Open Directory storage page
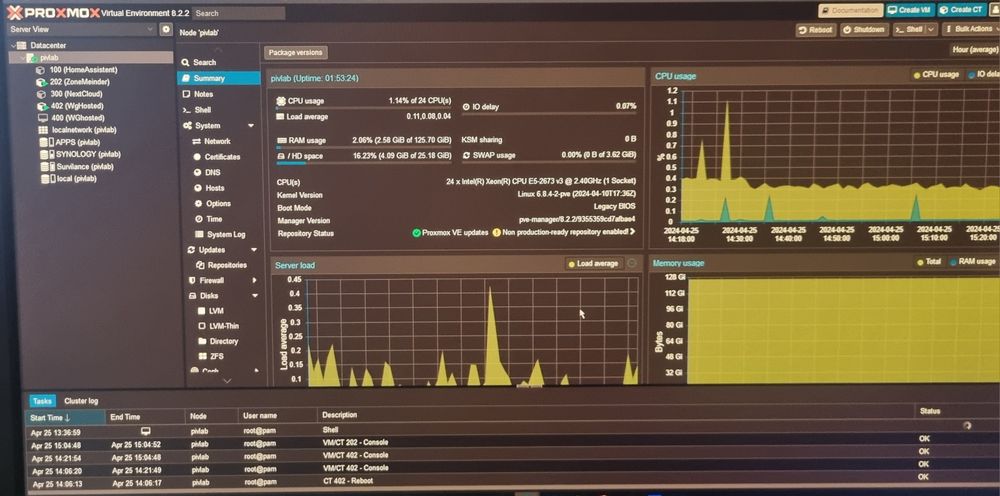This screenshot has height=496, width=1000. tap(223, 341)
